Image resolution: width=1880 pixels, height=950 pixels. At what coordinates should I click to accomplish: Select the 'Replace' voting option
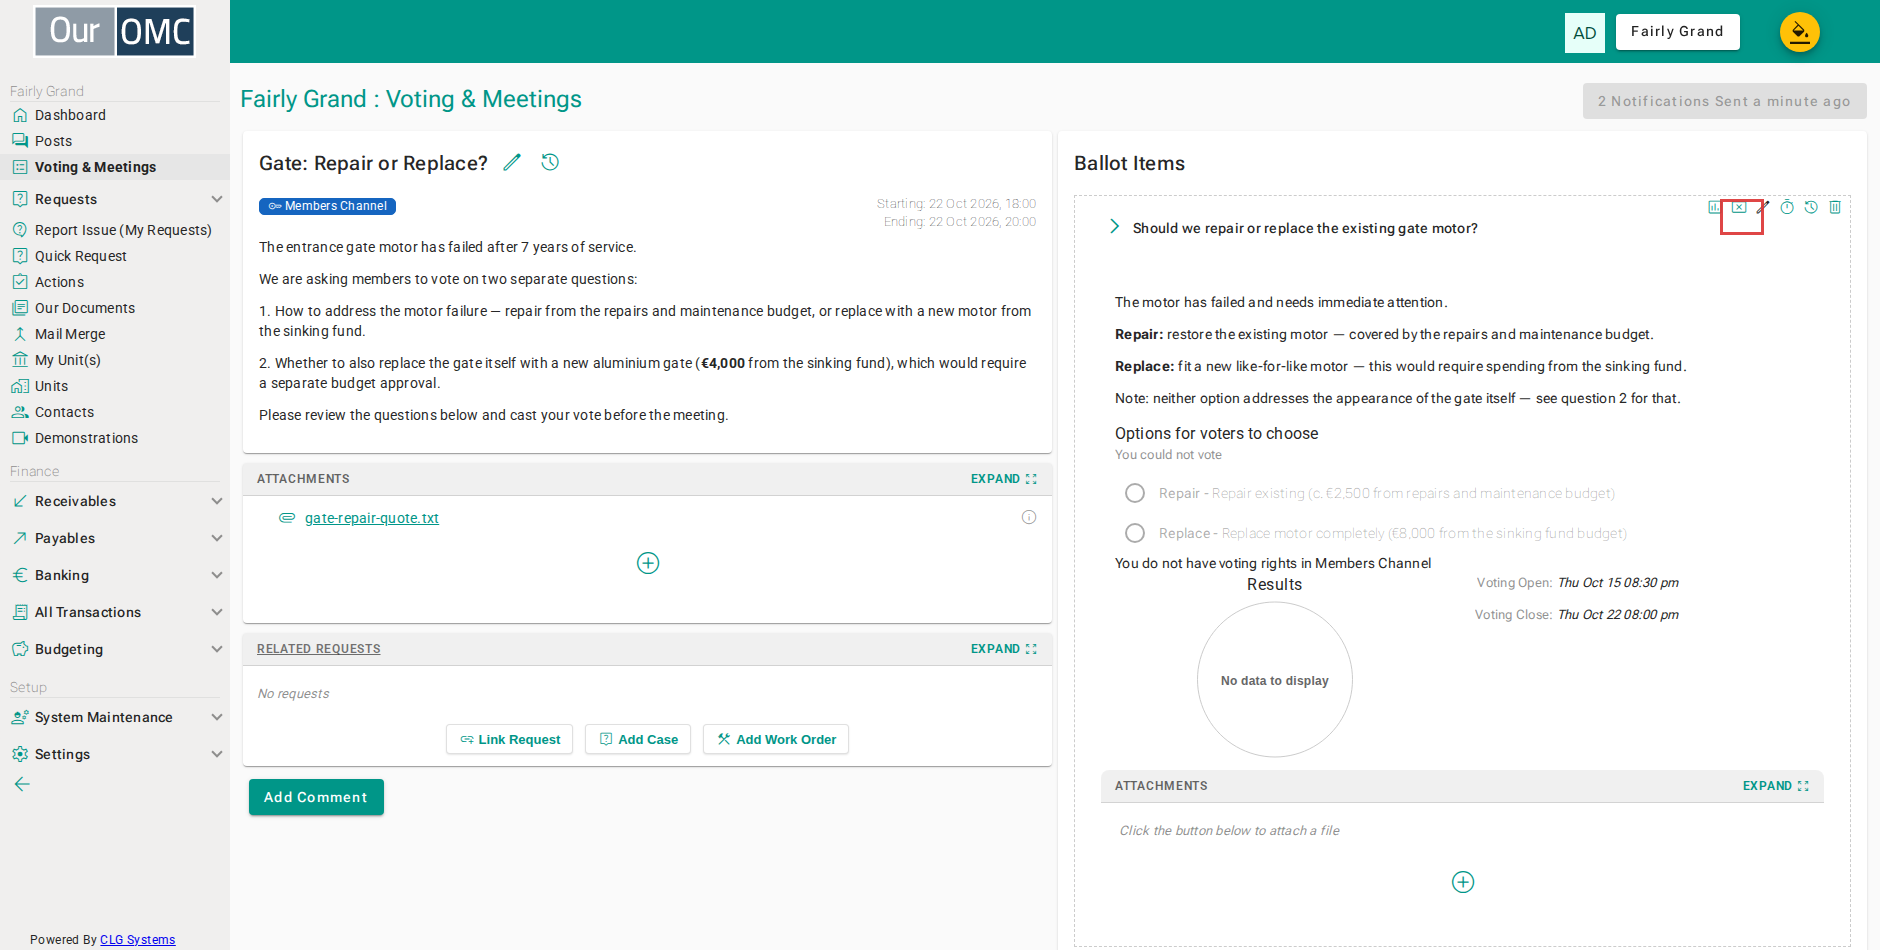(1135, 533)
